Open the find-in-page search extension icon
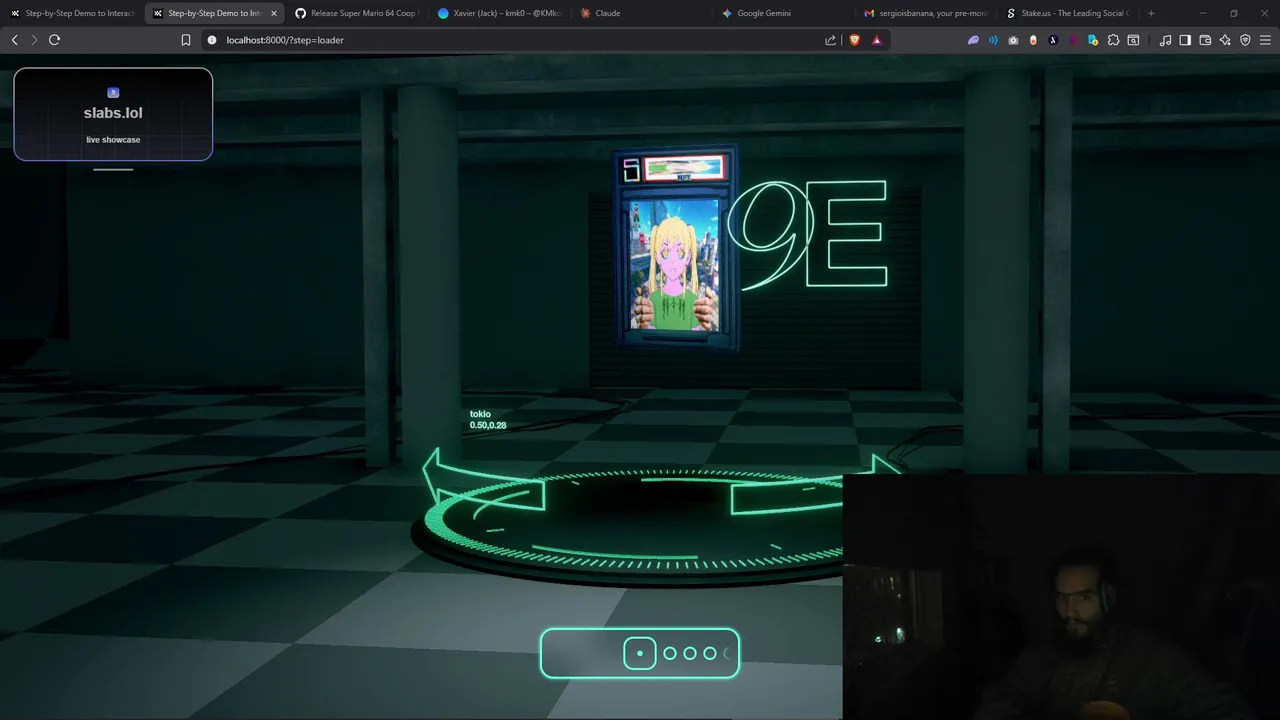Viewport: 1280px width, 720px height. click(x=1133, y=40)
